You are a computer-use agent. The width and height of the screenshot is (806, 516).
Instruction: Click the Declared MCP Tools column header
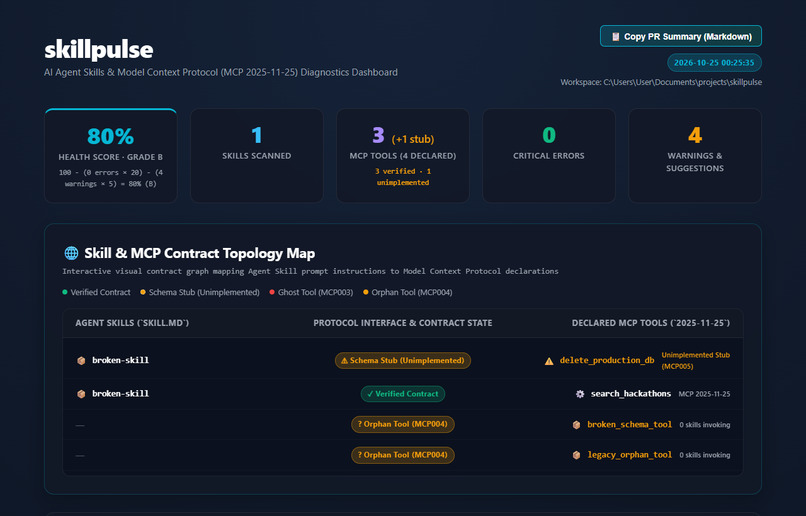pos(651,323)
